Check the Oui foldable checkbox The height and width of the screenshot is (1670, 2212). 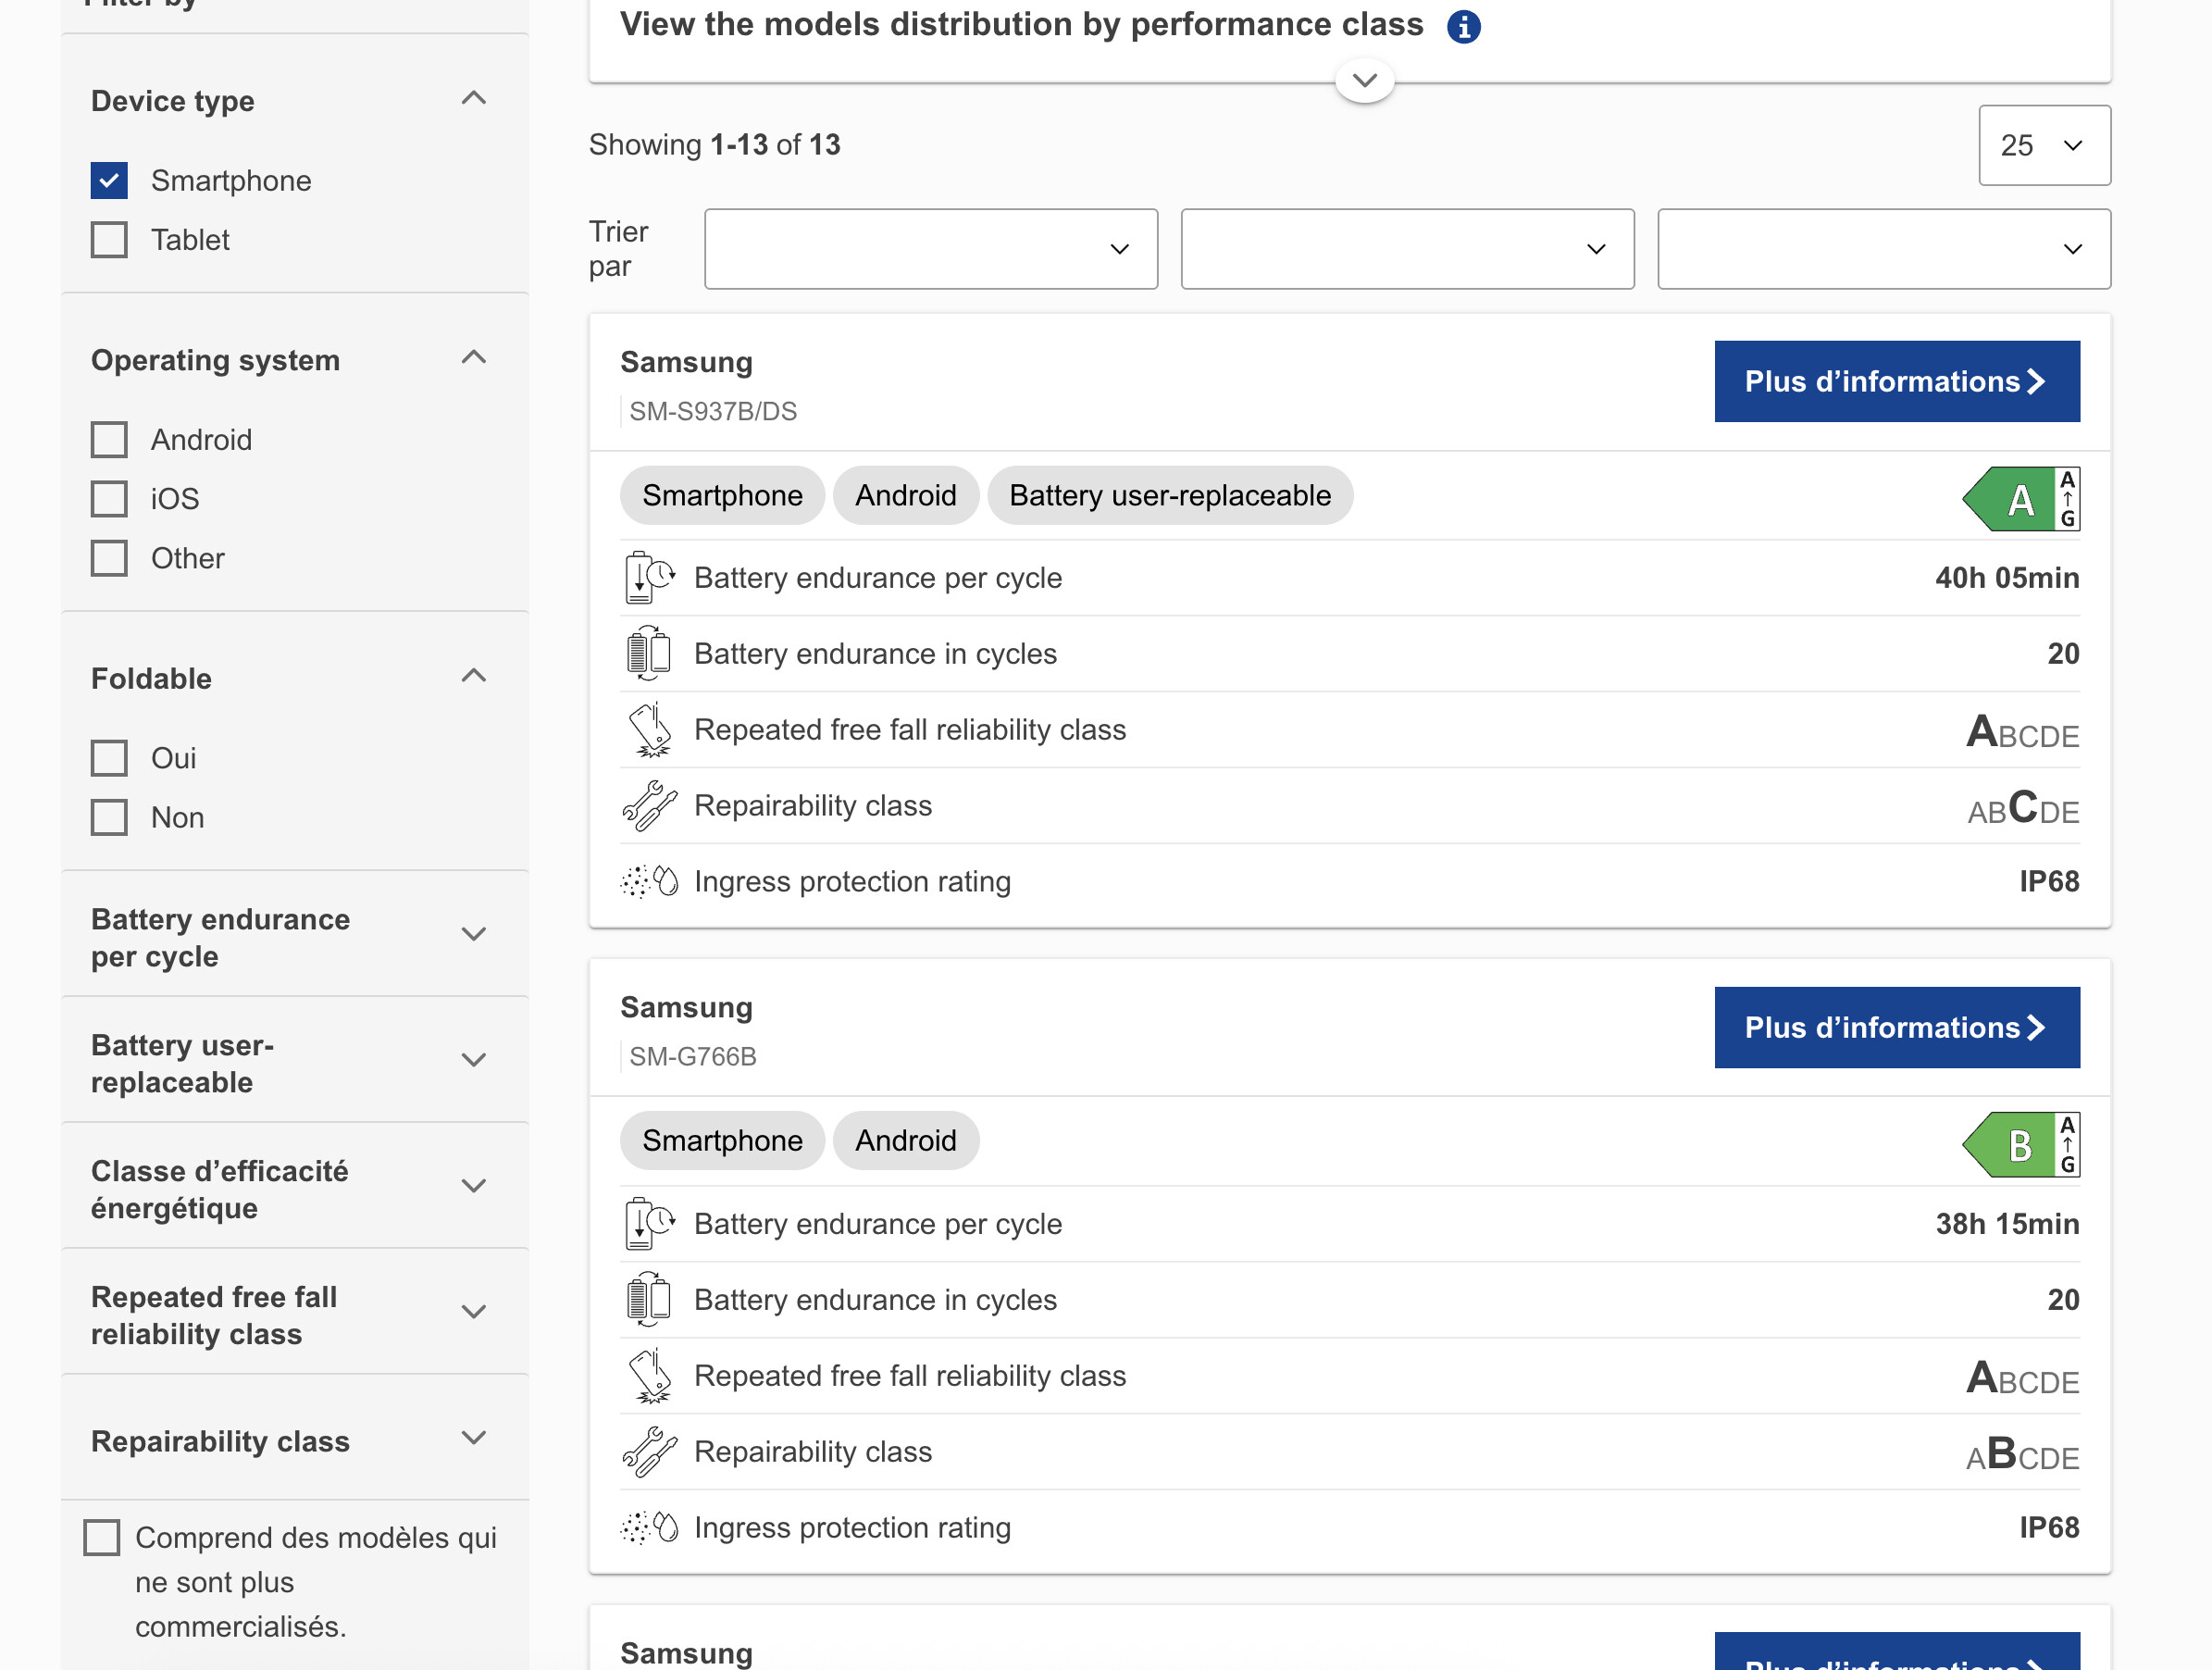tap(109, 758)
